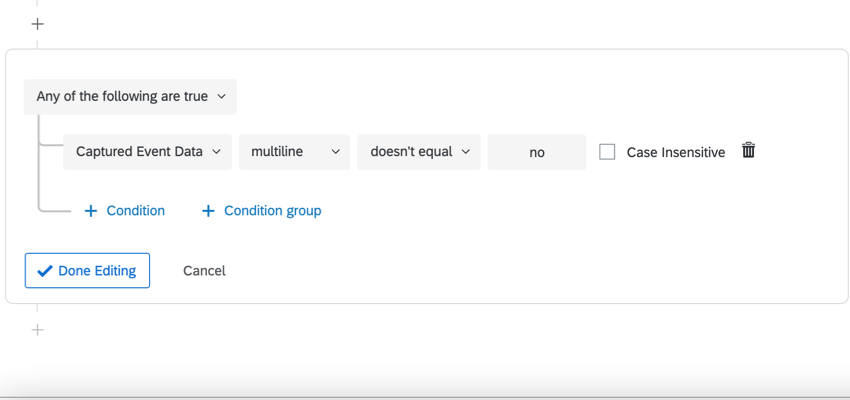Click the chevron arrow beside Captured Event Data
This screenshot has height=400, width=850.
coord(217,152)
